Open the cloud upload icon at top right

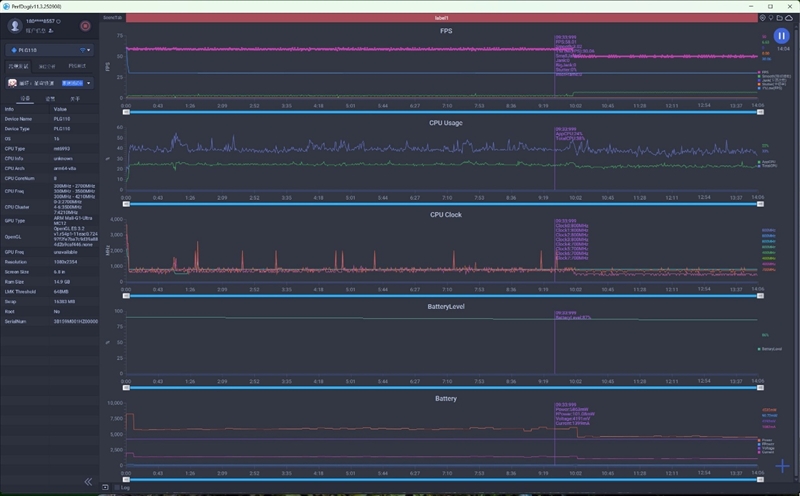click(x=788, y=17)
